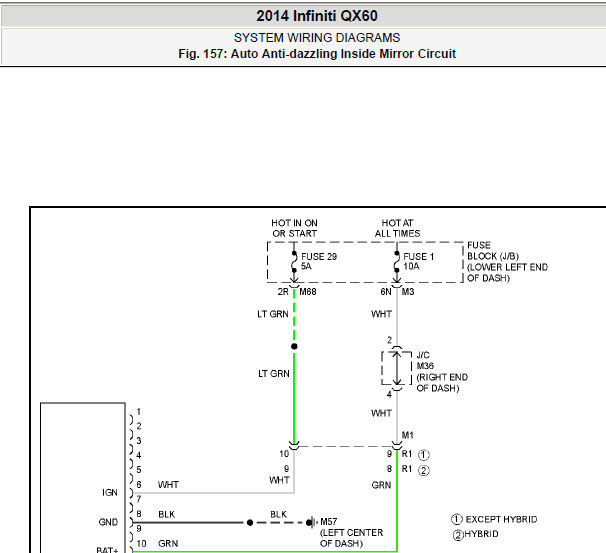Click the circled 1 marker beside R1

pyautogui.click(x=424, y=455)
